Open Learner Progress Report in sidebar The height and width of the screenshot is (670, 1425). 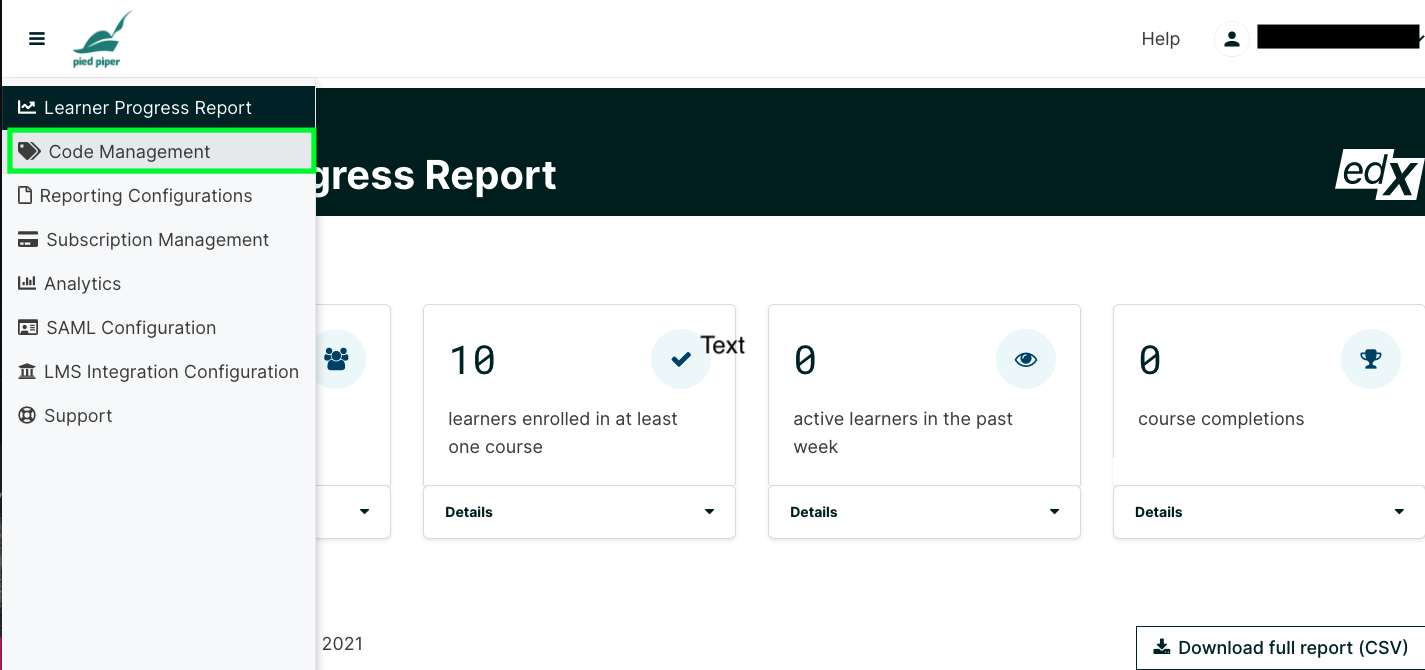(x=159, y=108)
